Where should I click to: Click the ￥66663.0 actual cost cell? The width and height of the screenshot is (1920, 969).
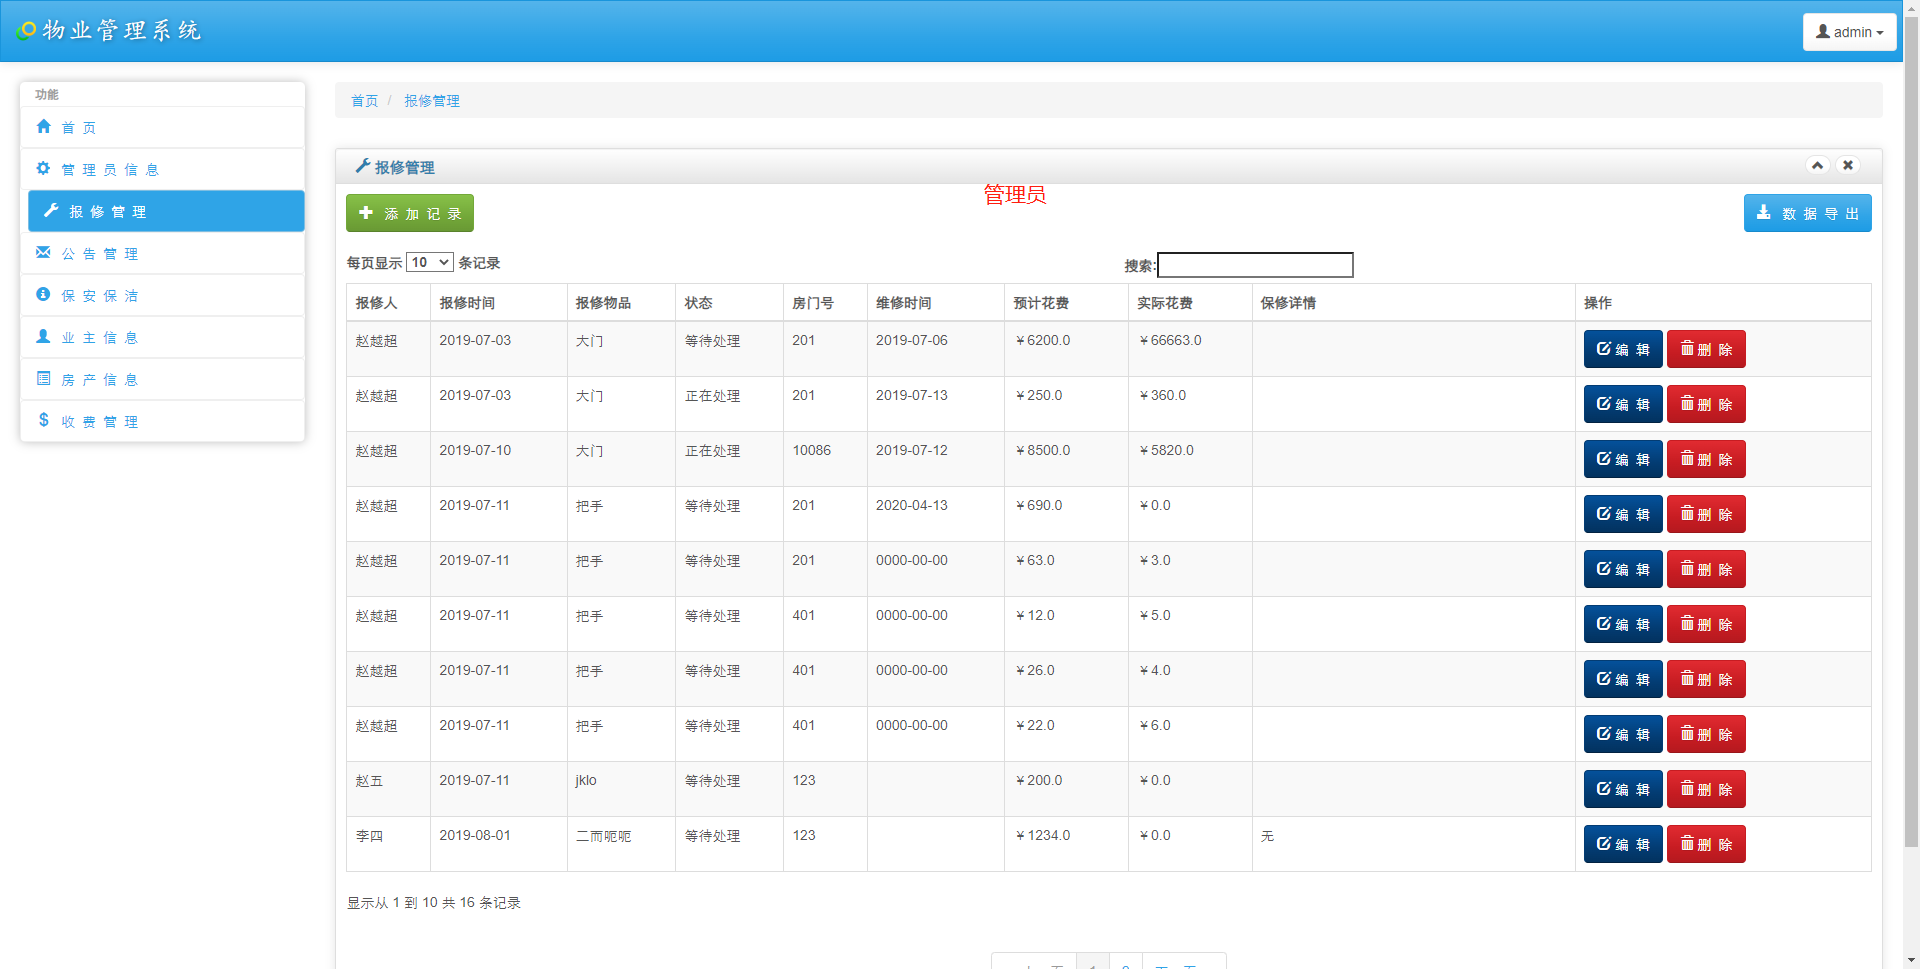1191,349
